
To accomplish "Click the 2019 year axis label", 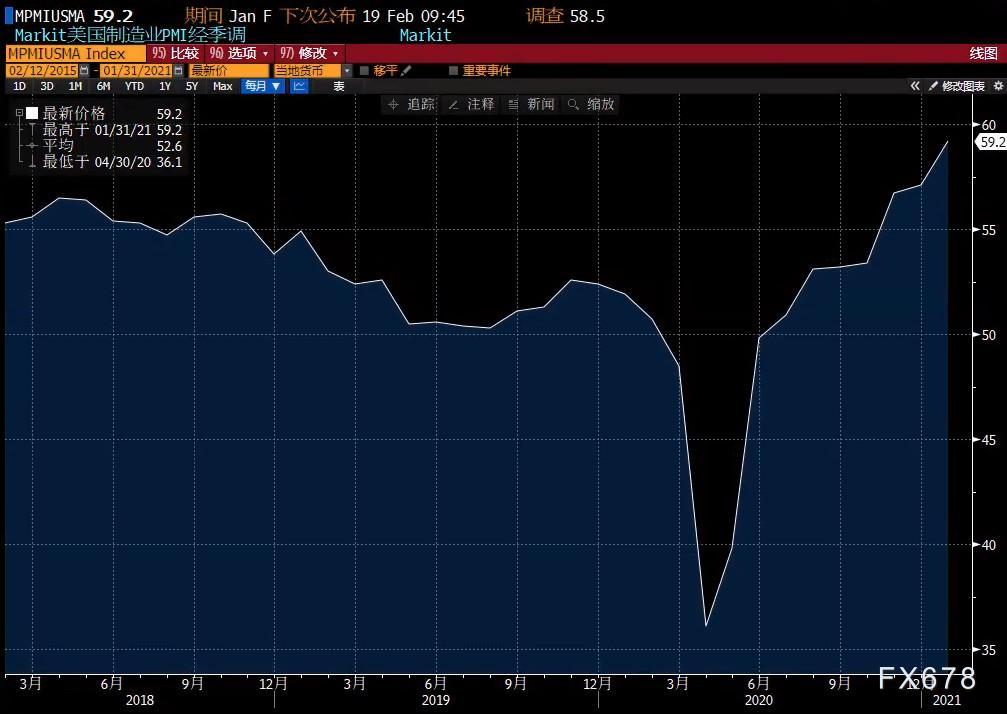I will click(x=435, y=700).
